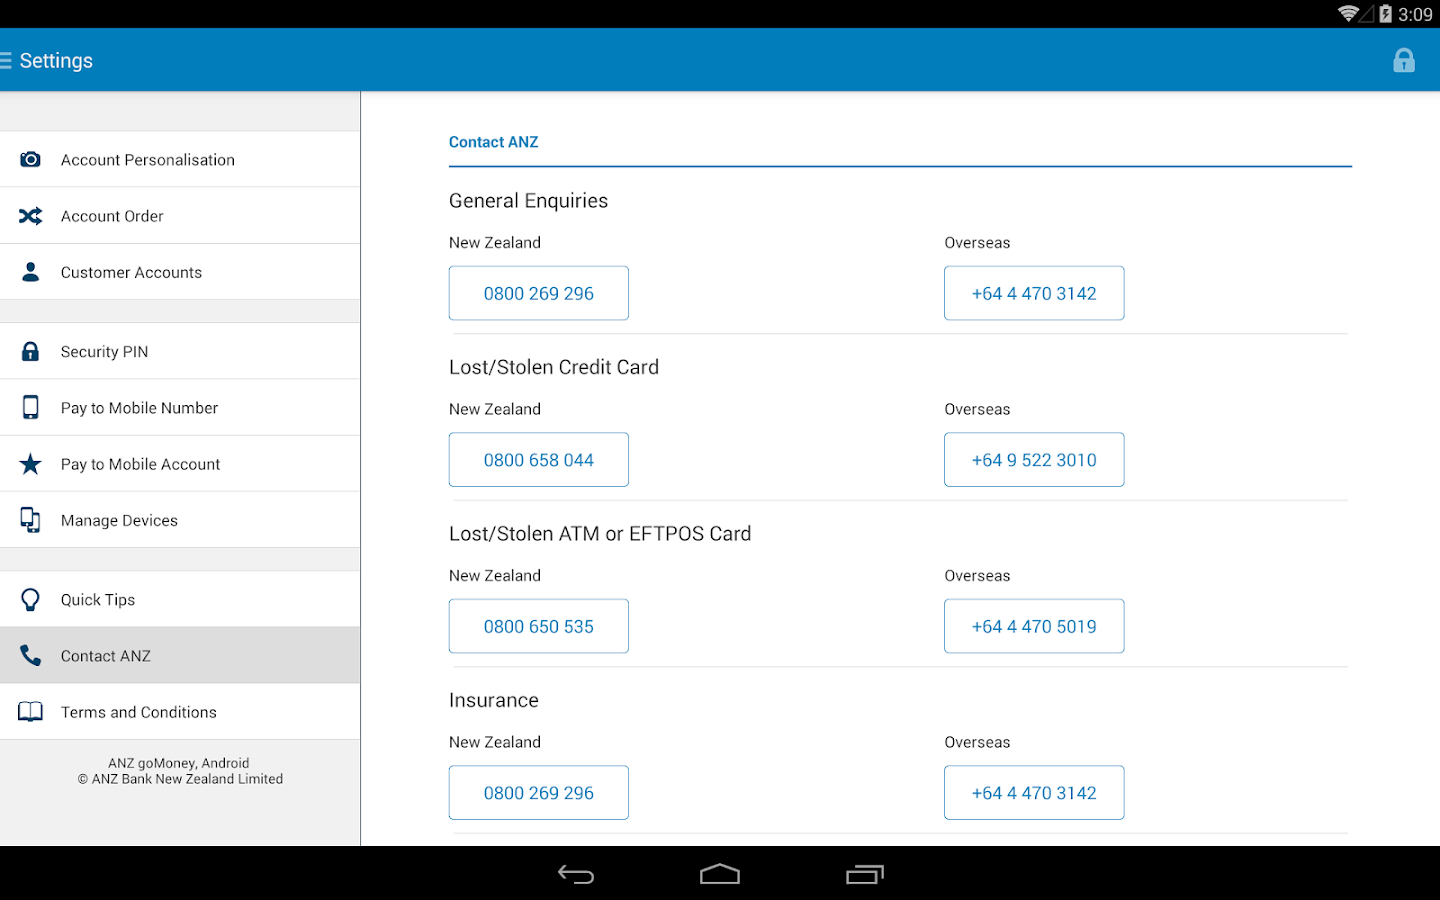Dial overseas credit card line +64 9 522 3010
The height and width of the screenshot is (900, 1440).
1034,460
